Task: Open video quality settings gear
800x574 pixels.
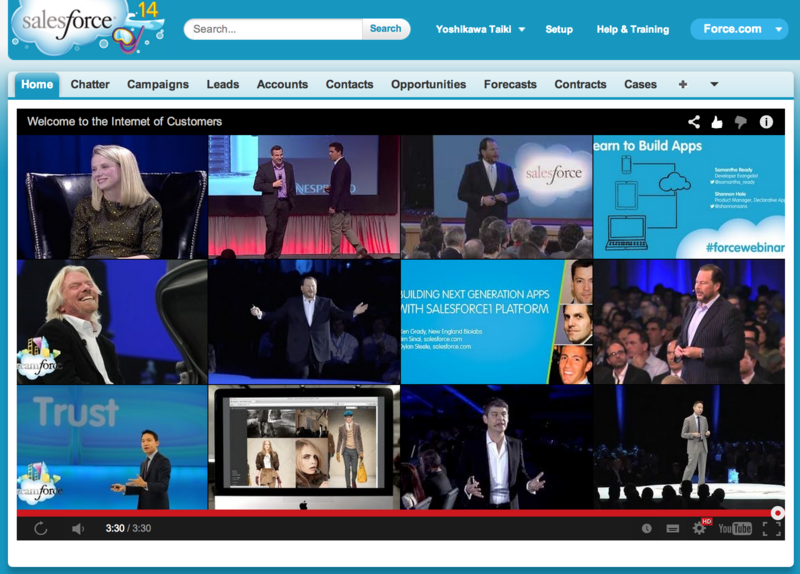Action: tap(700, 528)
